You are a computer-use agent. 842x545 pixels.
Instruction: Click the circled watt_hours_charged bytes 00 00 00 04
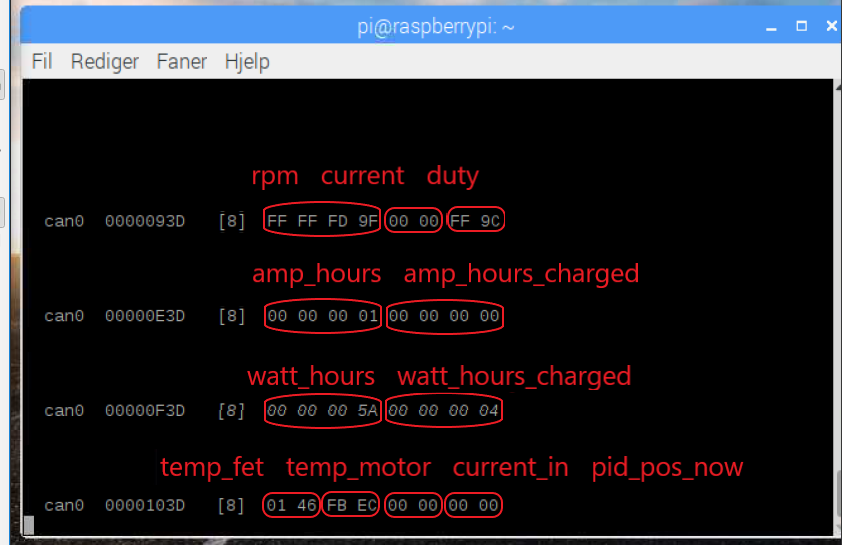tap(444, 411)
